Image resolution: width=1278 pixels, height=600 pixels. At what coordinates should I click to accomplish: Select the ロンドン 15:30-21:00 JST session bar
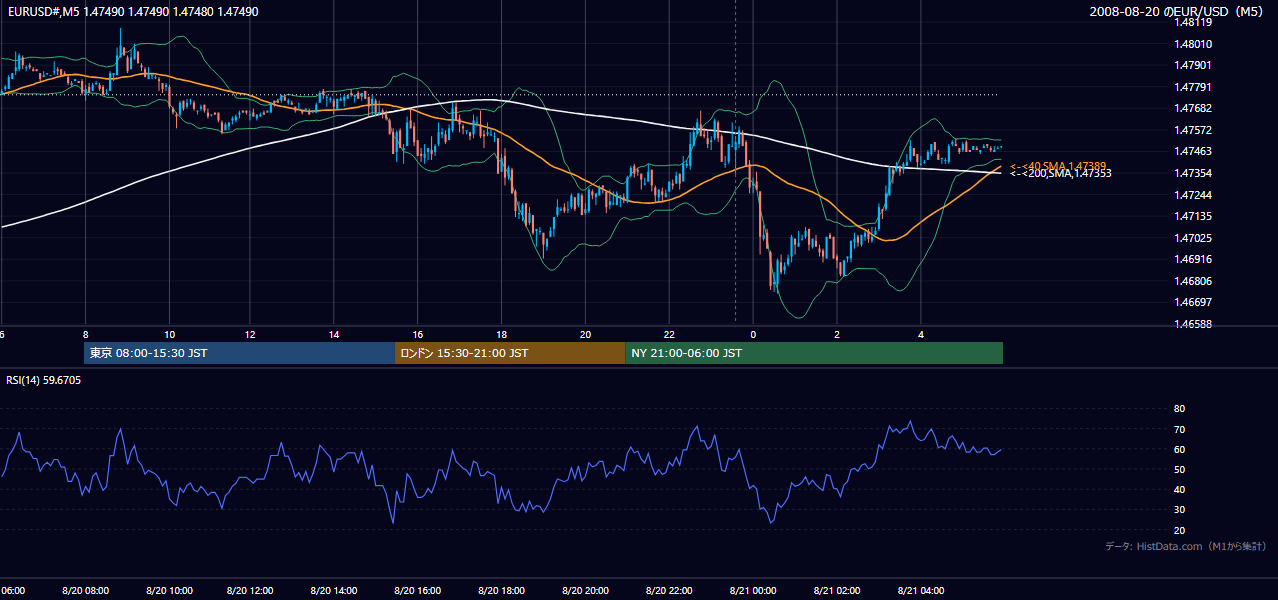pyautogui.click(x=510, y=353)
